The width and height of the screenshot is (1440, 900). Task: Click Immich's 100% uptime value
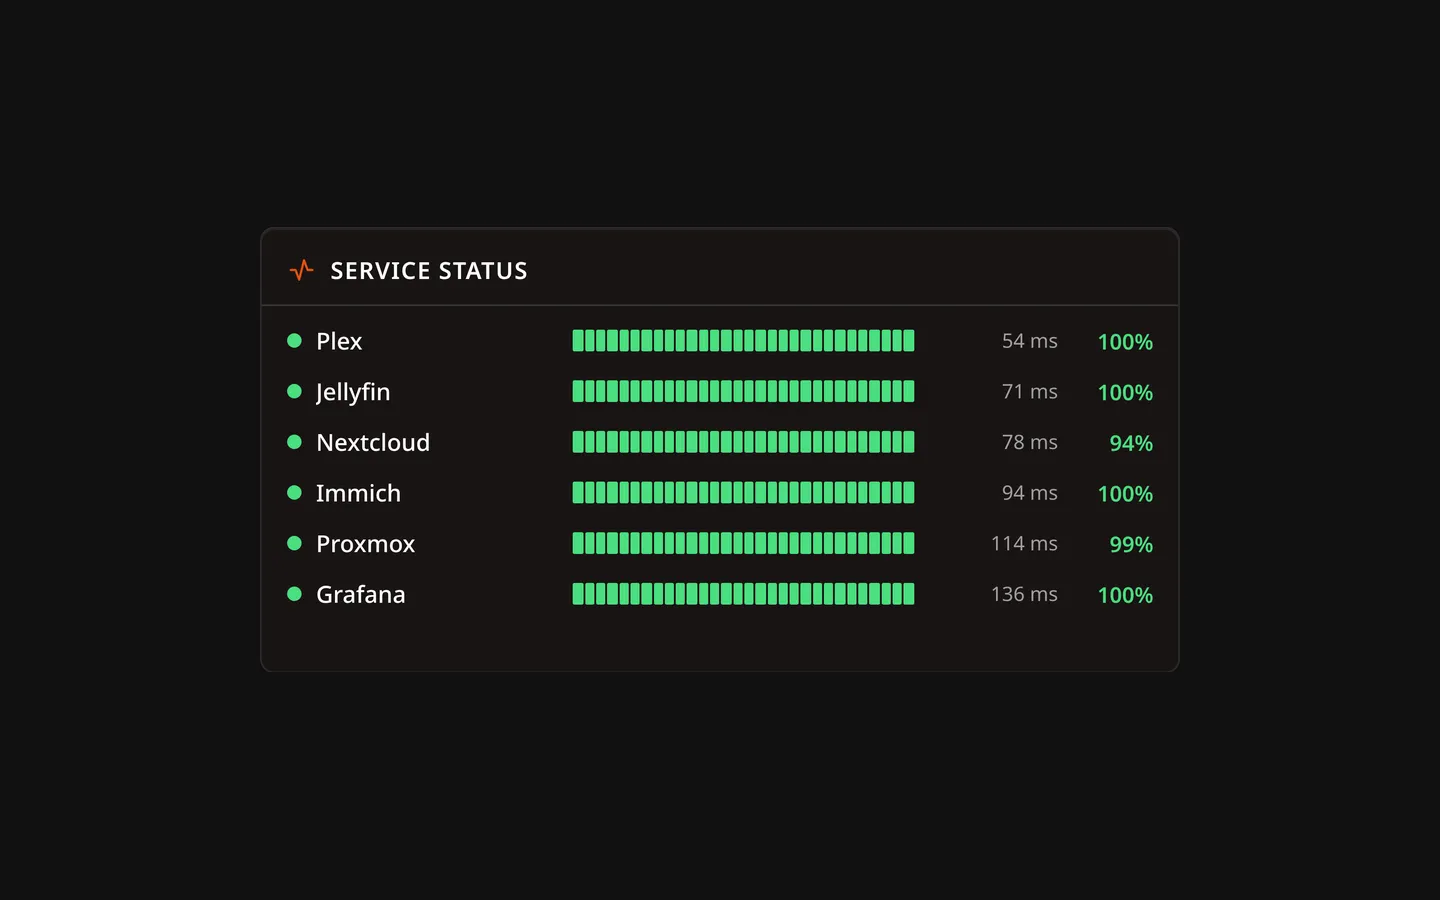(1125, 494)
